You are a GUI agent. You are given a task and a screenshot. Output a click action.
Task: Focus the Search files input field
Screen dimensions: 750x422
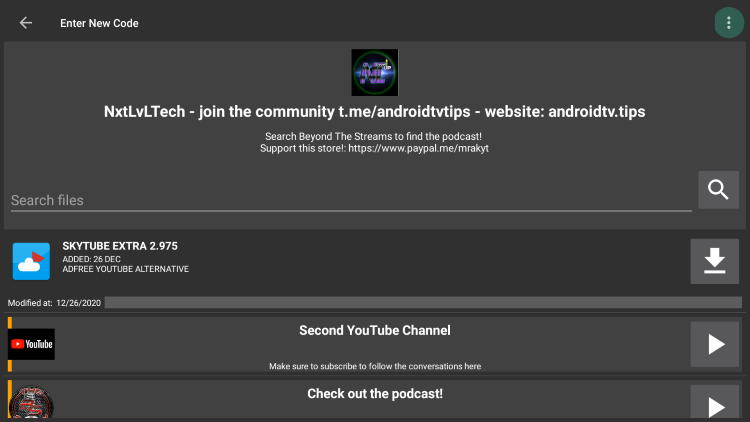click(351, 200)
